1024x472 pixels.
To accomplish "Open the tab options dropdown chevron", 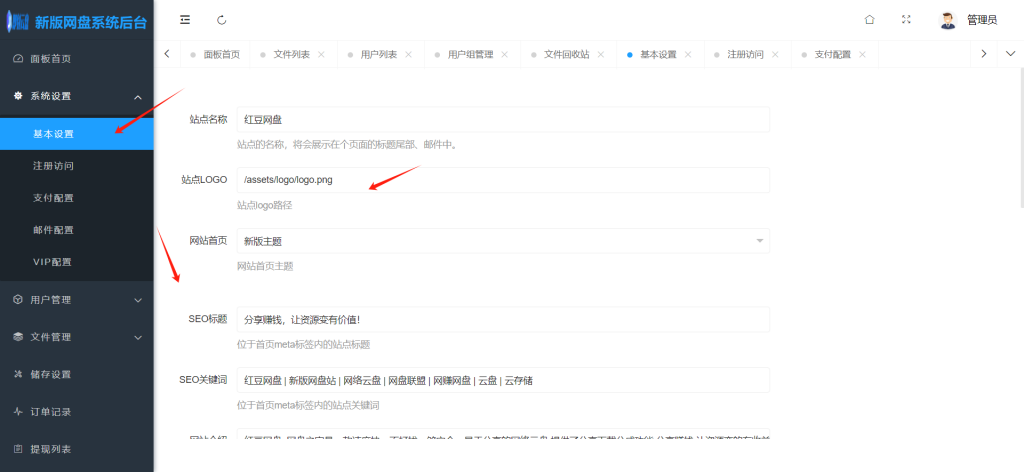I will click(x=1010, y=54).
